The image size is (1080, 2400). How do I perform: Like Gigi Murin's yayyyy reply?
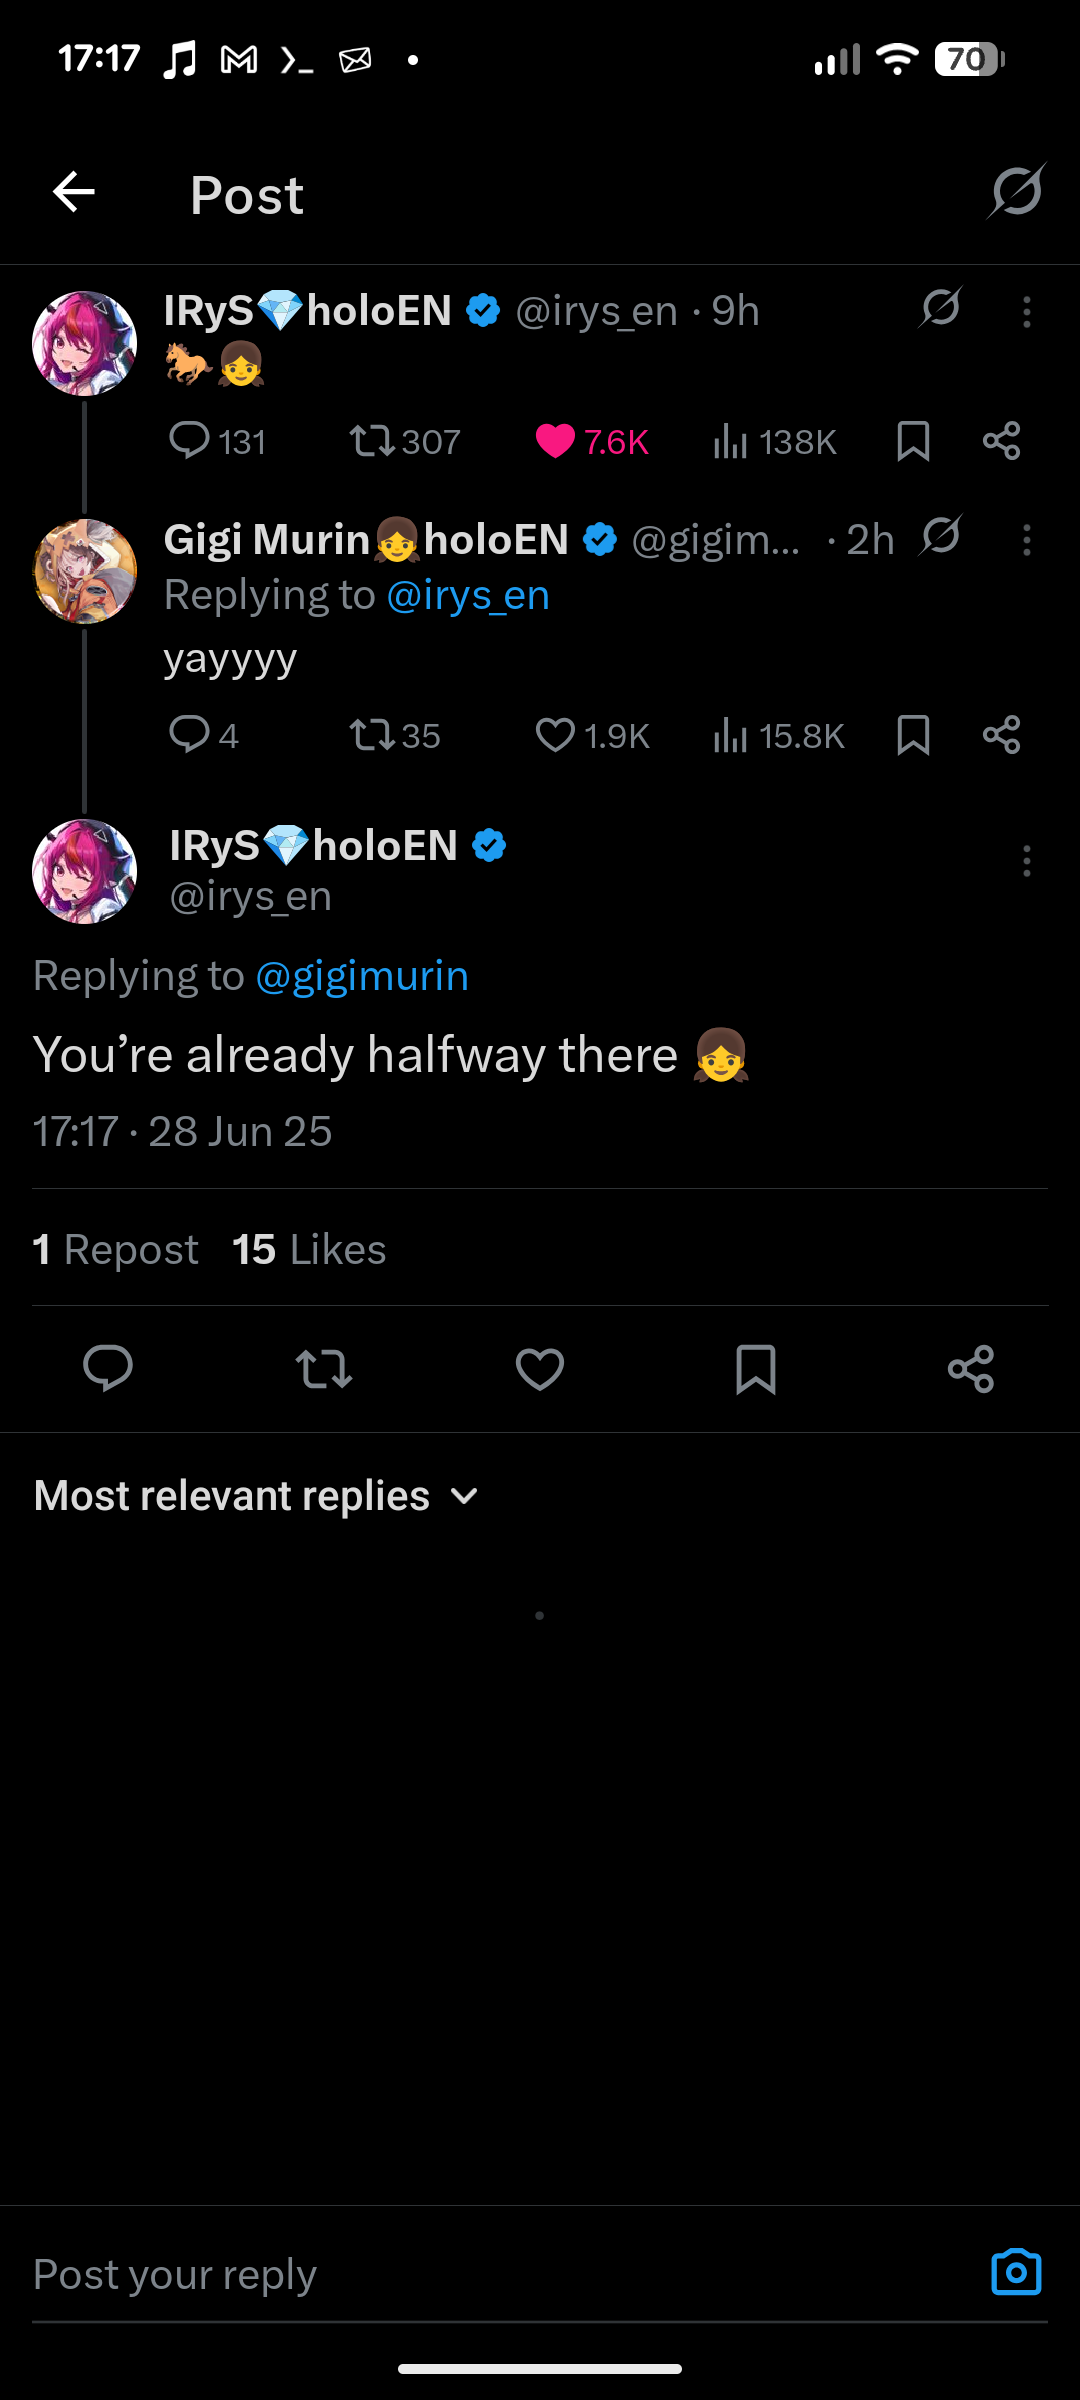pyautogui.click(x=556, y=735)
